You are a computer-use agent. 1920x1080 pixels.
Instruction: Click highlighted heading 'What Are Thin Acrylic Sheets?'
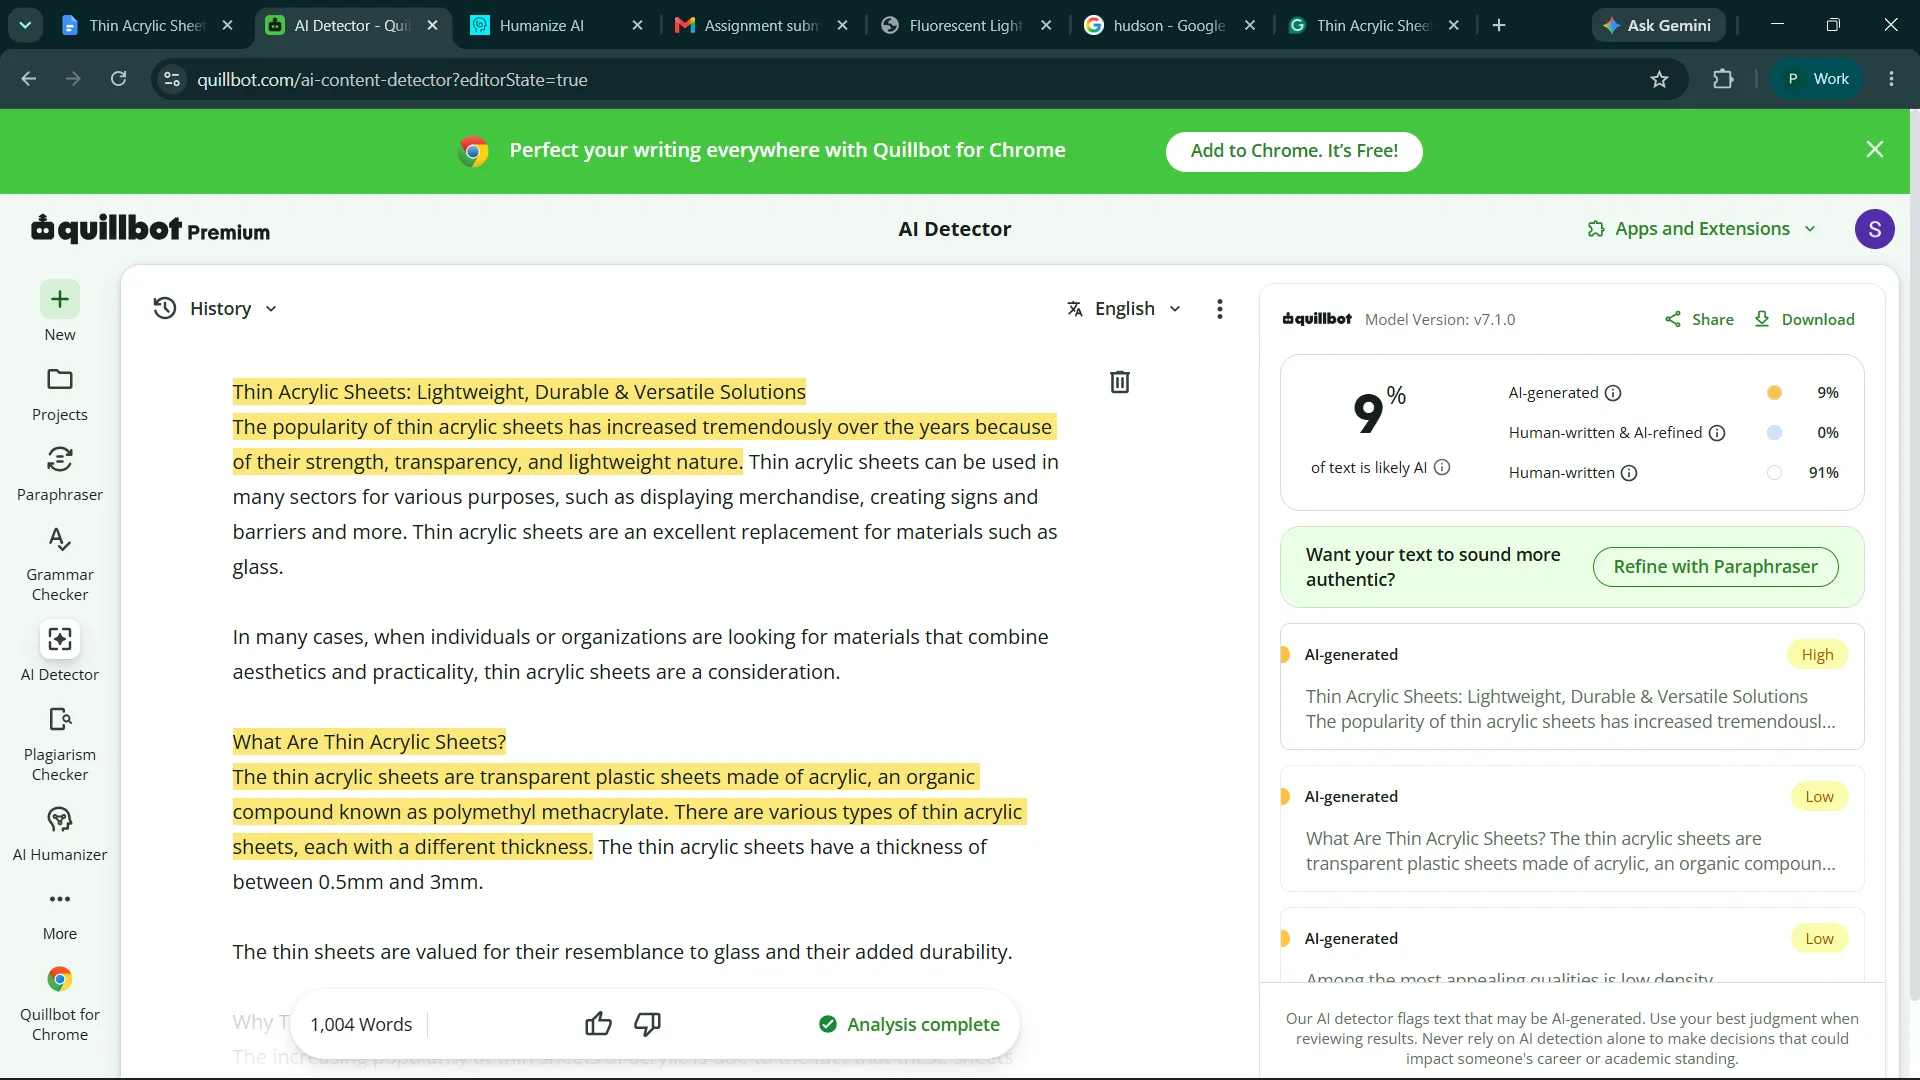pyautogui.click(x=369, y=742)
